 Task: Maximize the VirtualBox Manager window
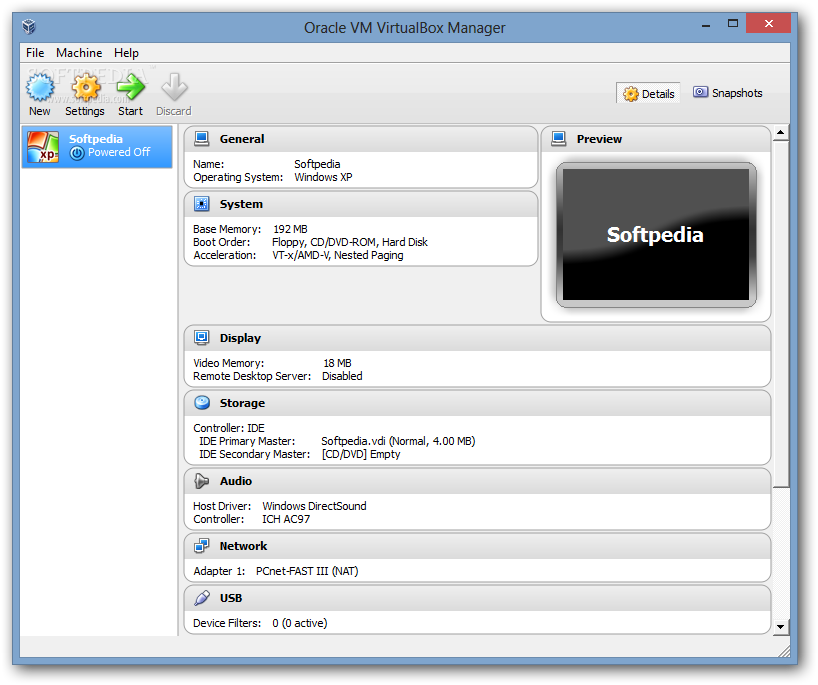pyautogui.click(x=733, y=23)
